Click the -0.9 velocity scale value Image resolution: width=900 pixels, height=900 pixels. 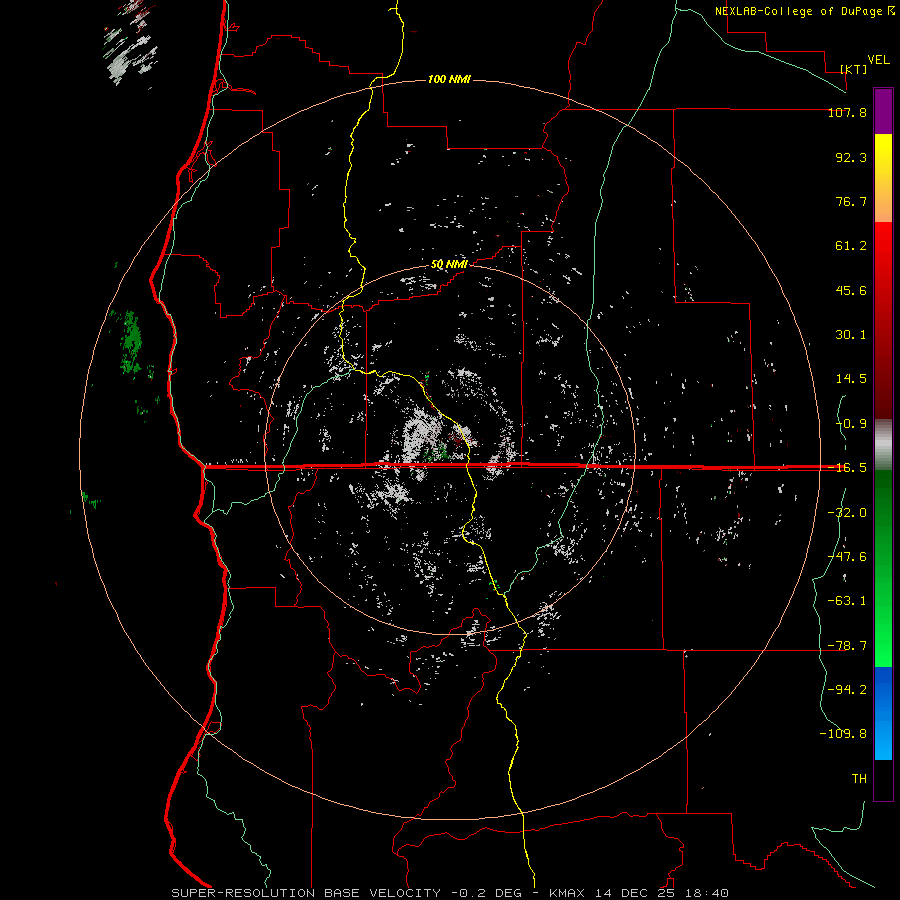[851, 424]
